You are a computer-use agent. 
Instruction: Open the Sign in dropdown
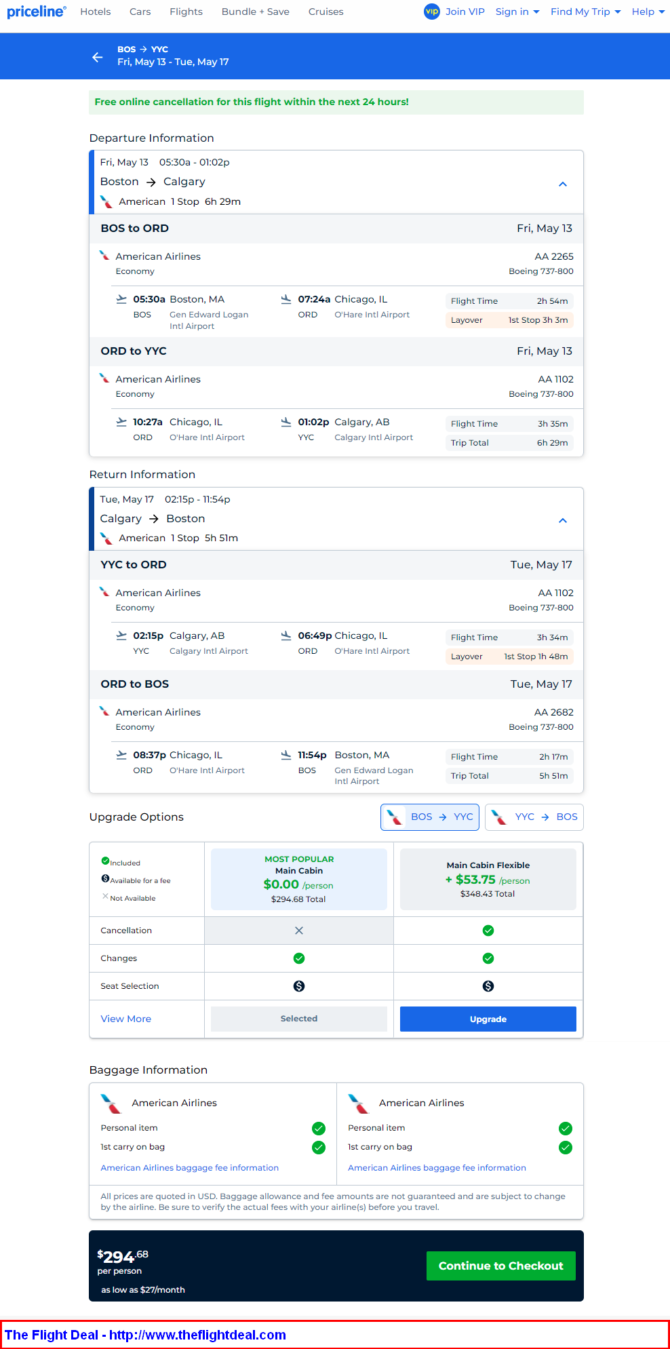(x=517, y=12)
